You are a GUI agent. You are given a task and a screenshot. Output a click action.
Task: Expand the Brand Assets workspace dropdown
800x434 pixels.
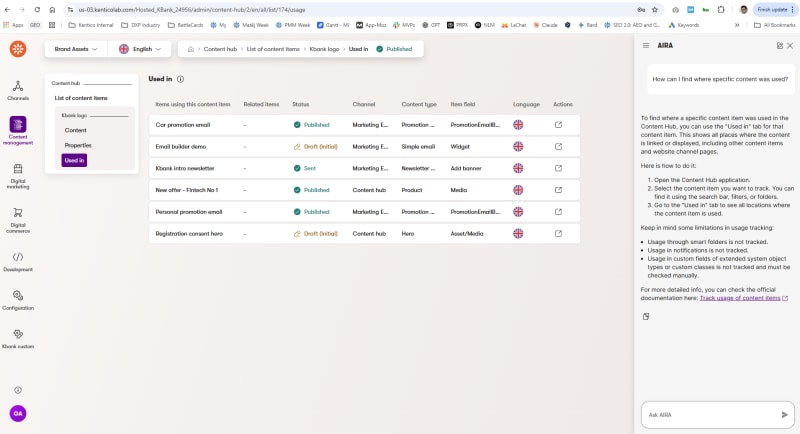click(x=77, y=48)
